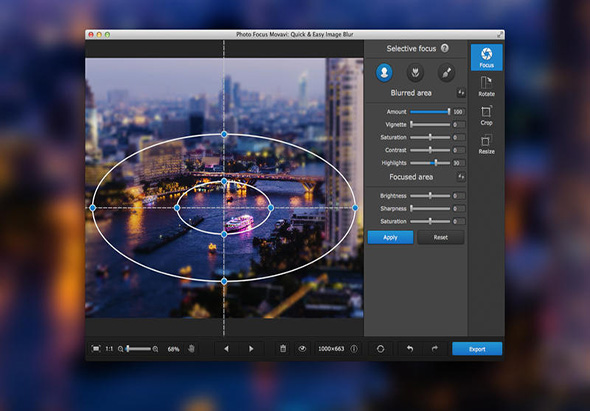Click the Blurred area Saturation slider

430,137
